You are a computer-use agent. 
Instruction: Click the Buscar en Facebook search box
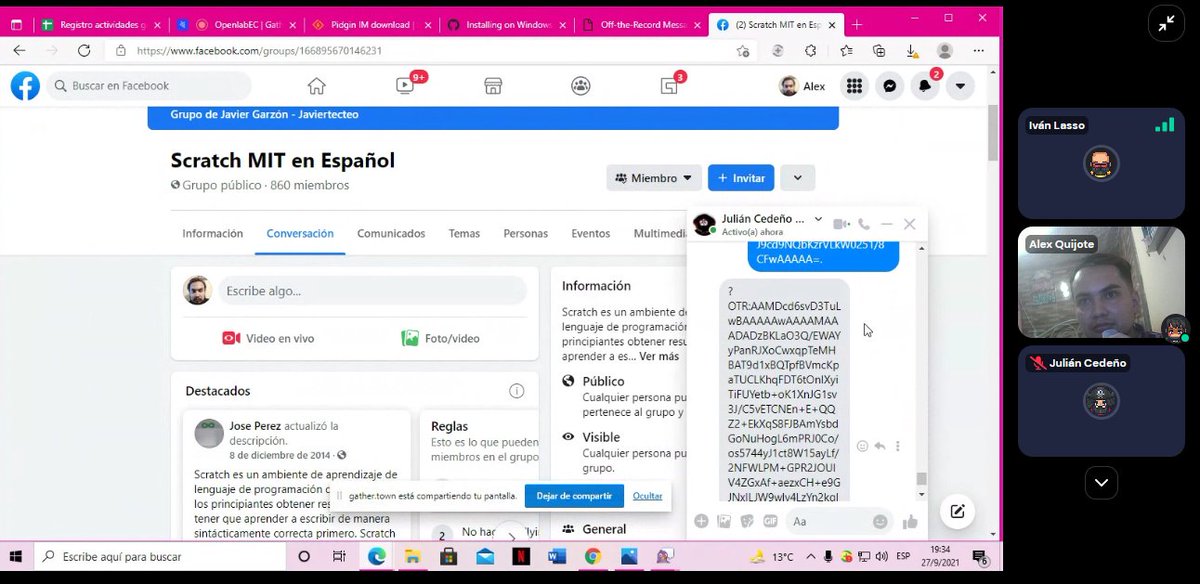pos(149,86)
